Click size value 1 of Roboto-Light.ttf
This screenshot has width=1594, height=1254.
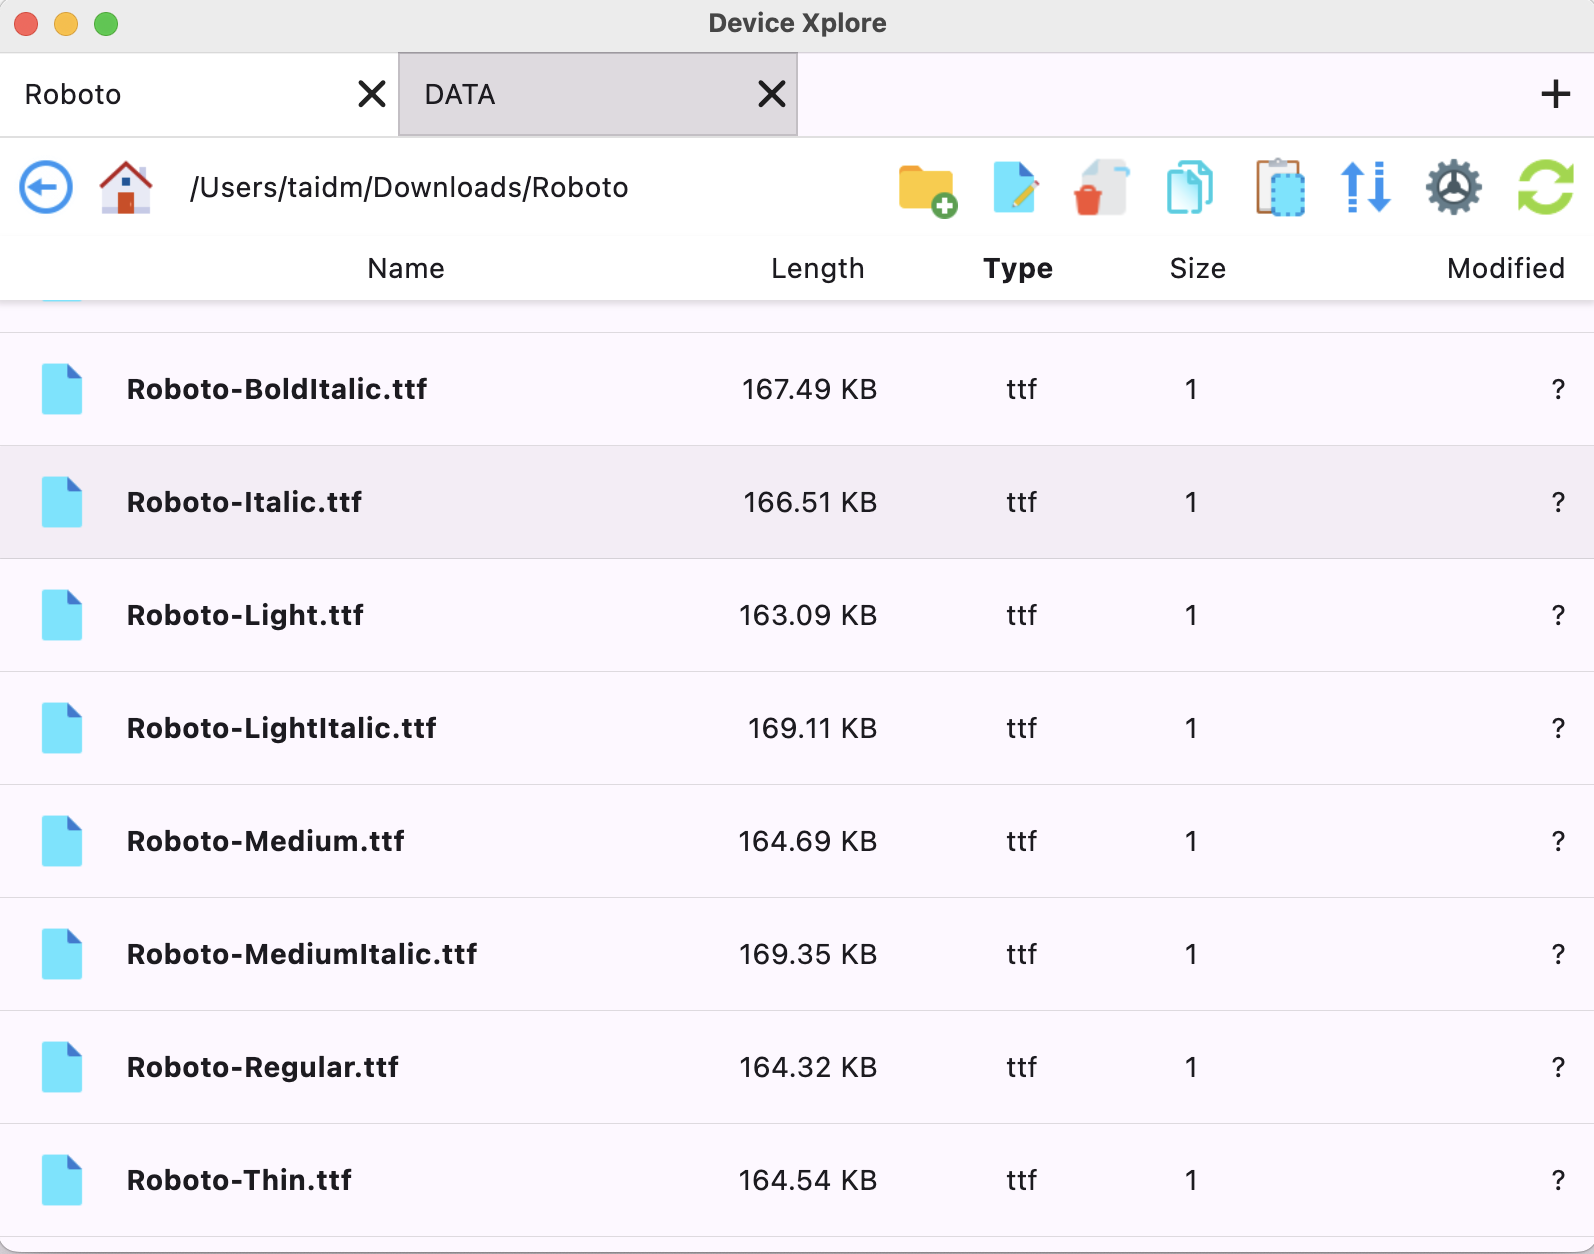tap(1191, 615)
